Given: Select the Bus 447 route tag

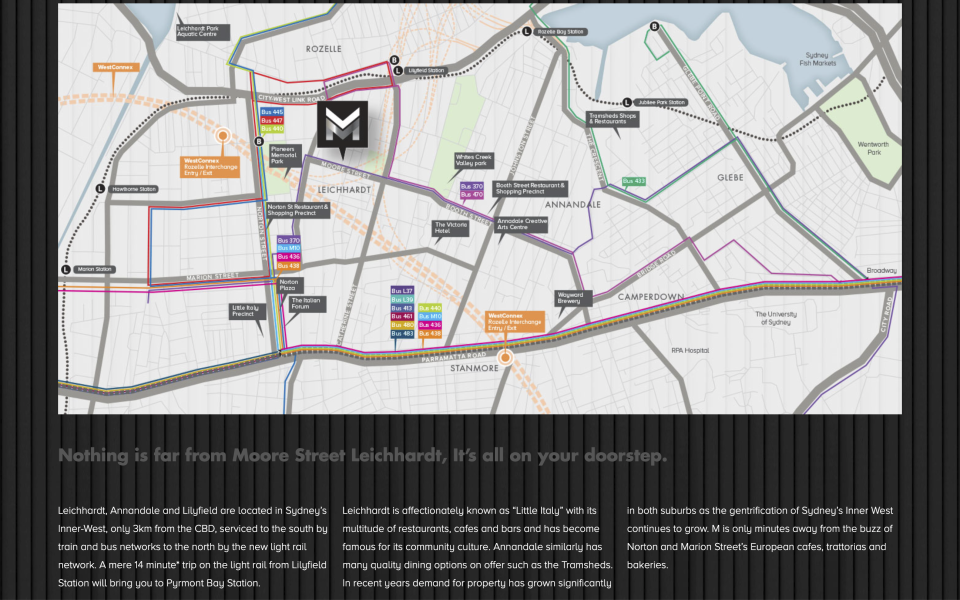Looking at the screenshot, I should click(x=272, y=121).
